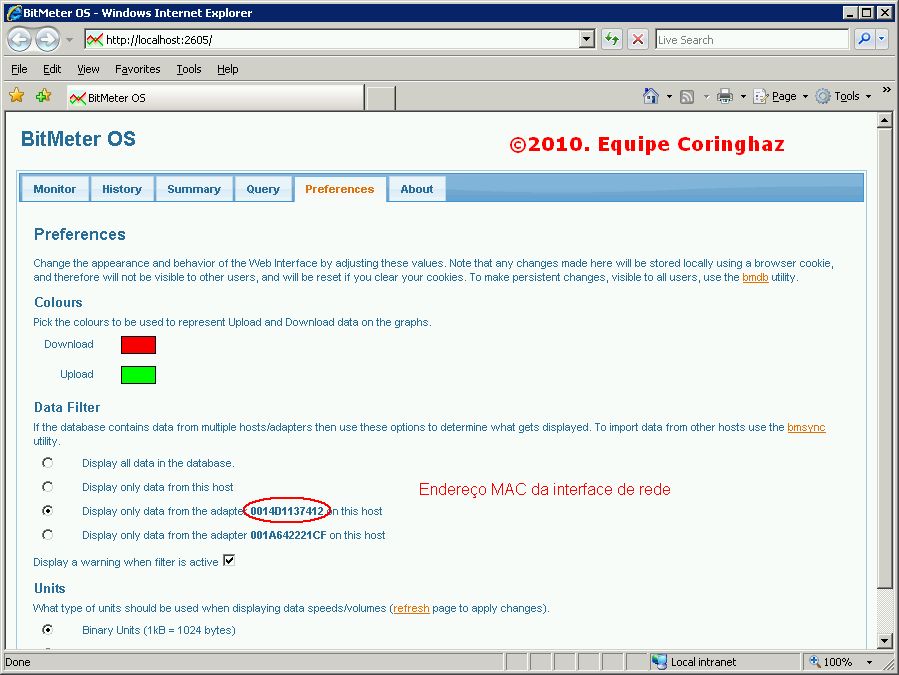Follow the bmdb utility link
The width and height of the screenshot is (899, 675).
[755, 278]
